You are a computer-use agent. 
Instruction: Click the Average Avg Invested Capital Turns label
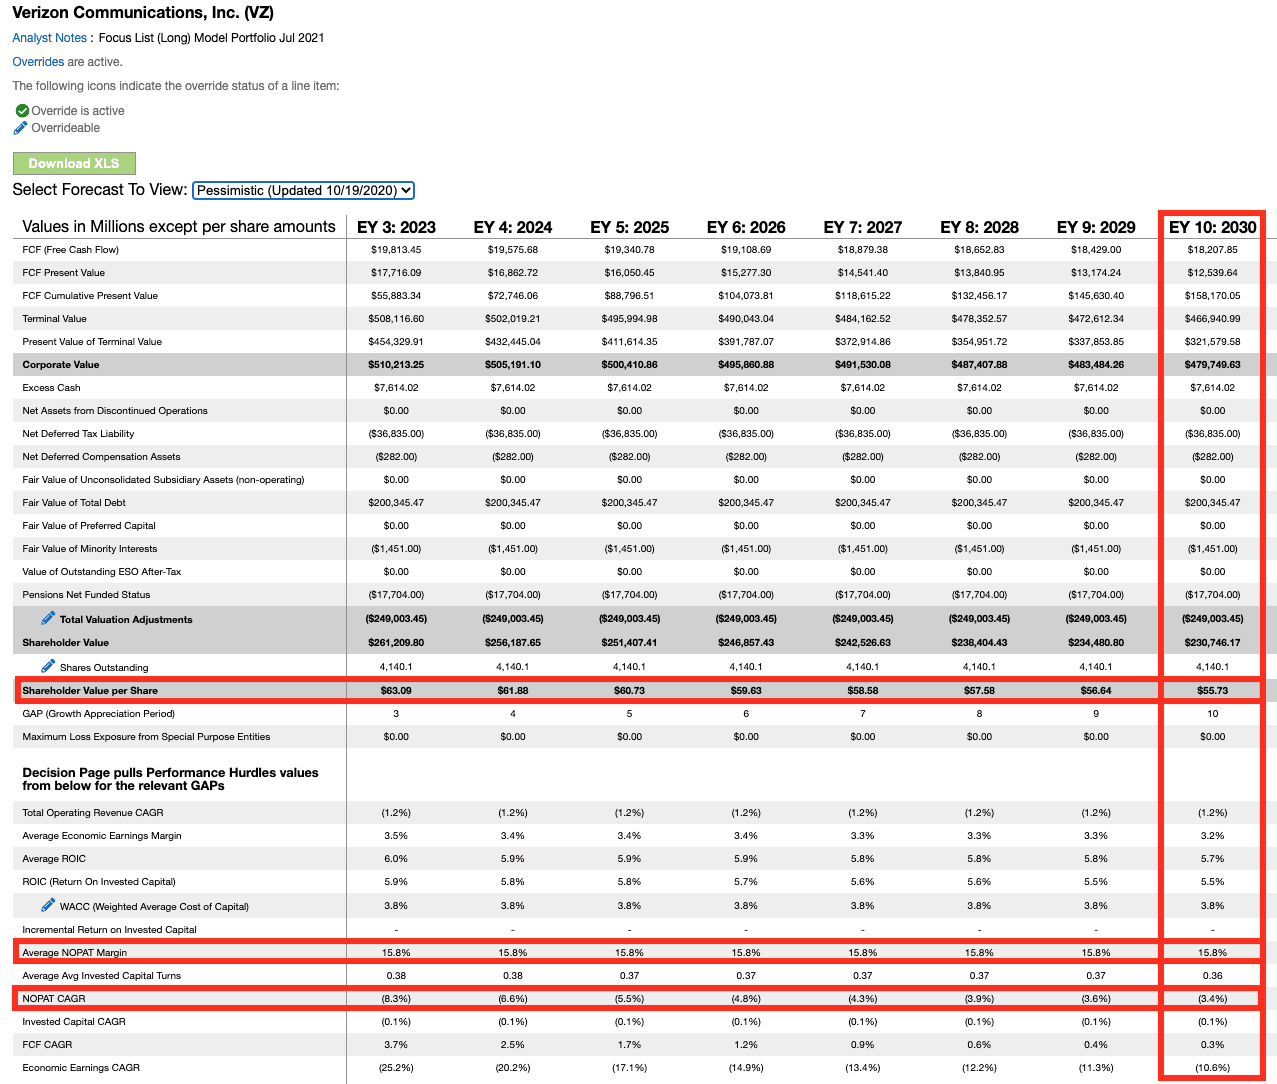click(x=102, y=976)
